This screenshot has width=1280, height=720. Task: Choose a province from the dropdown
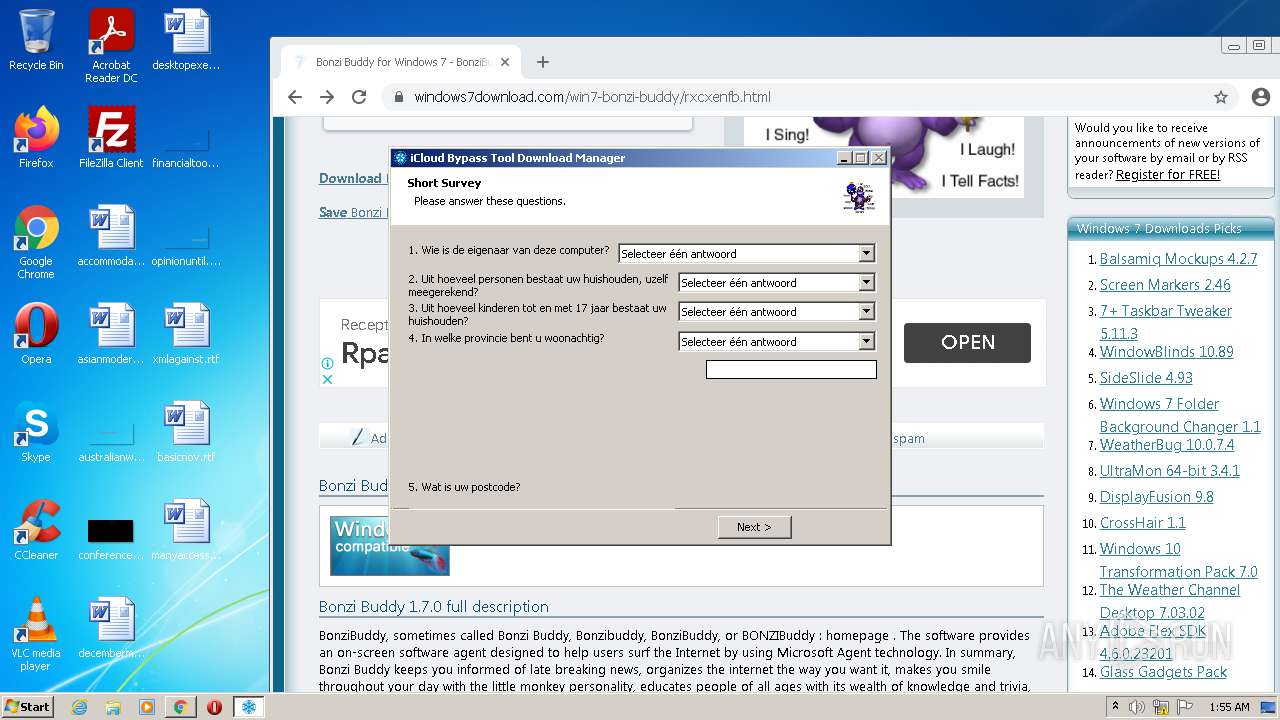click(x=777, y=342)
